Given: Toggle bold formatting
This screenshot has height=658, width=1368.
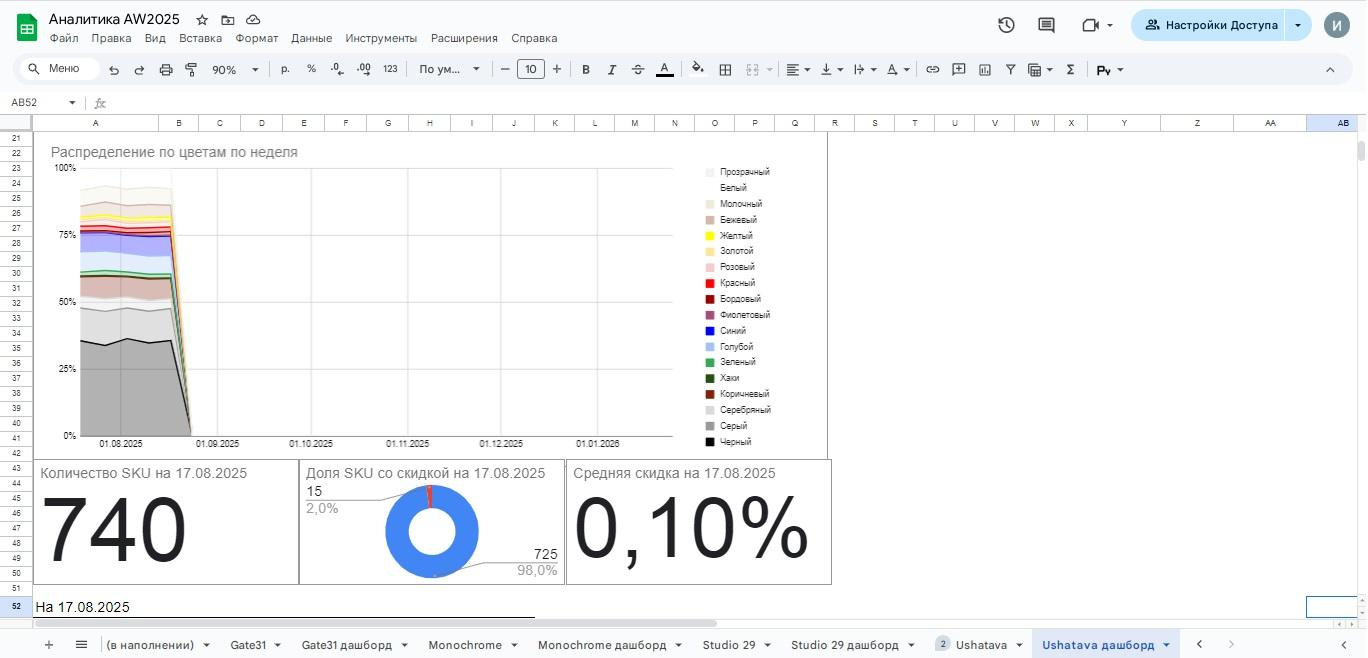Looking at the screenshot, I should [x=586, y=69].
